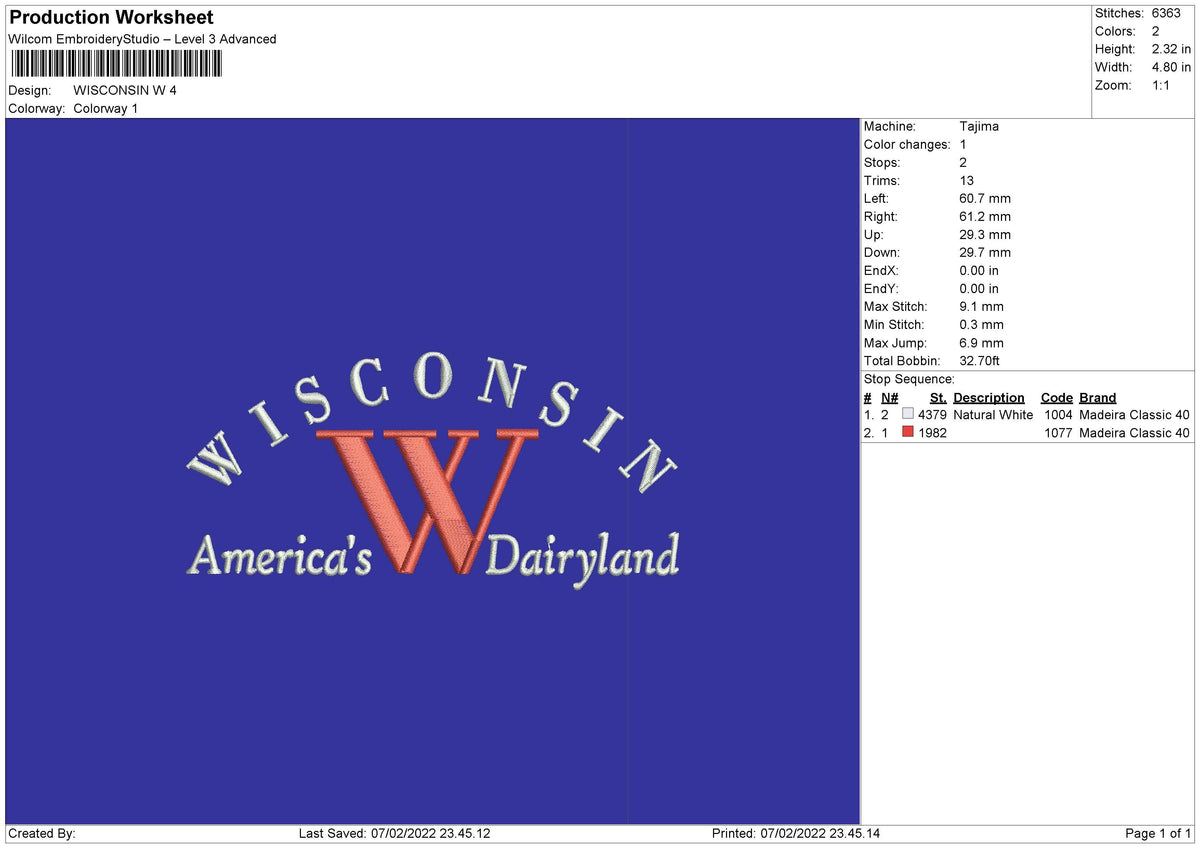Click the thread code 1004 cell
The width and height of the screenshot is (1200, 848).
point(1058,414)
